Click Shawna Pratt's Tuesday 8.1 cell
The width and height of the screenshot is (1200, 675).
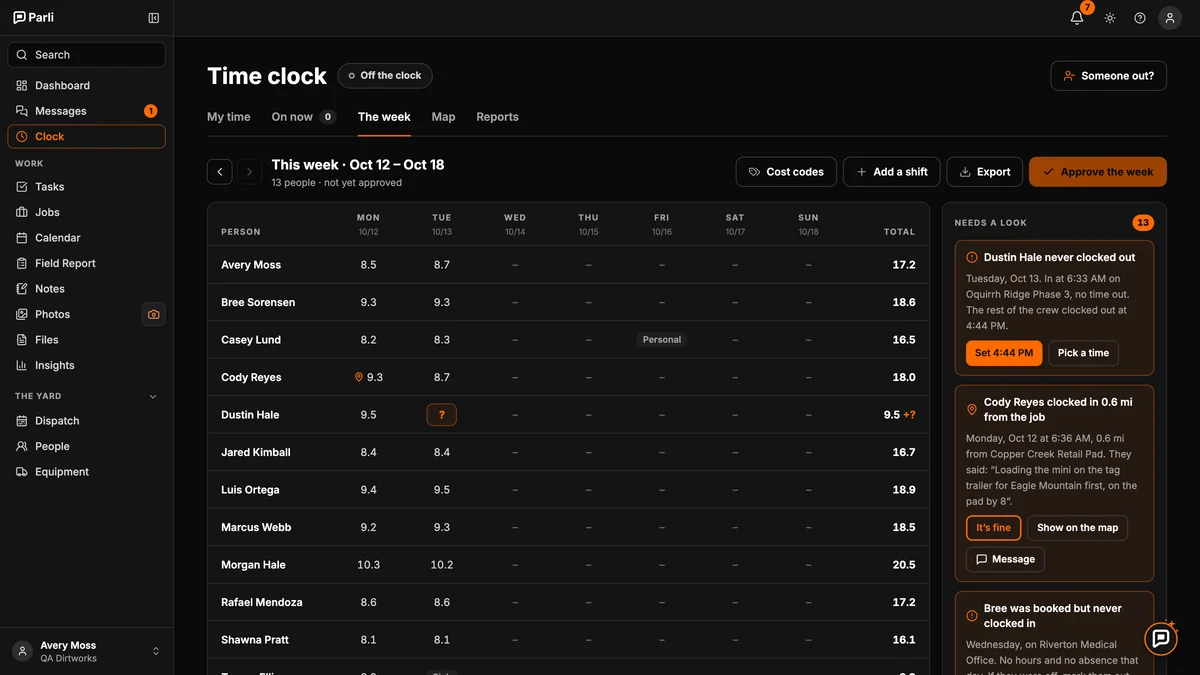point(442,640)
